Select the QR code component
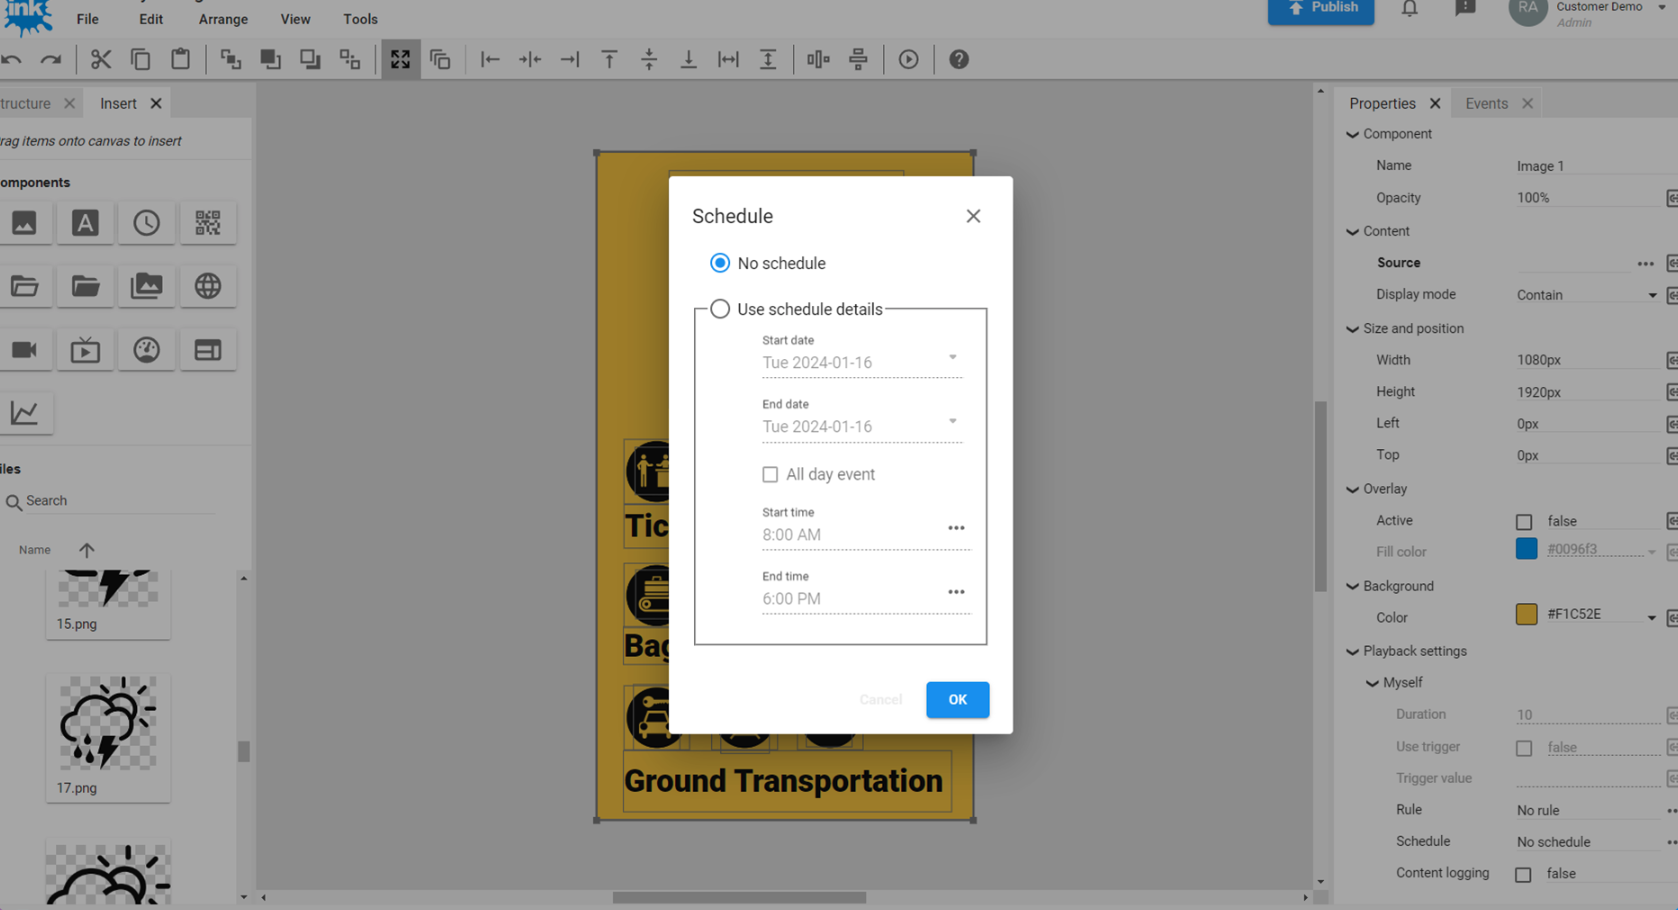Image resolution: width=1678 pixels, height=910 pixels. point(208,223)
